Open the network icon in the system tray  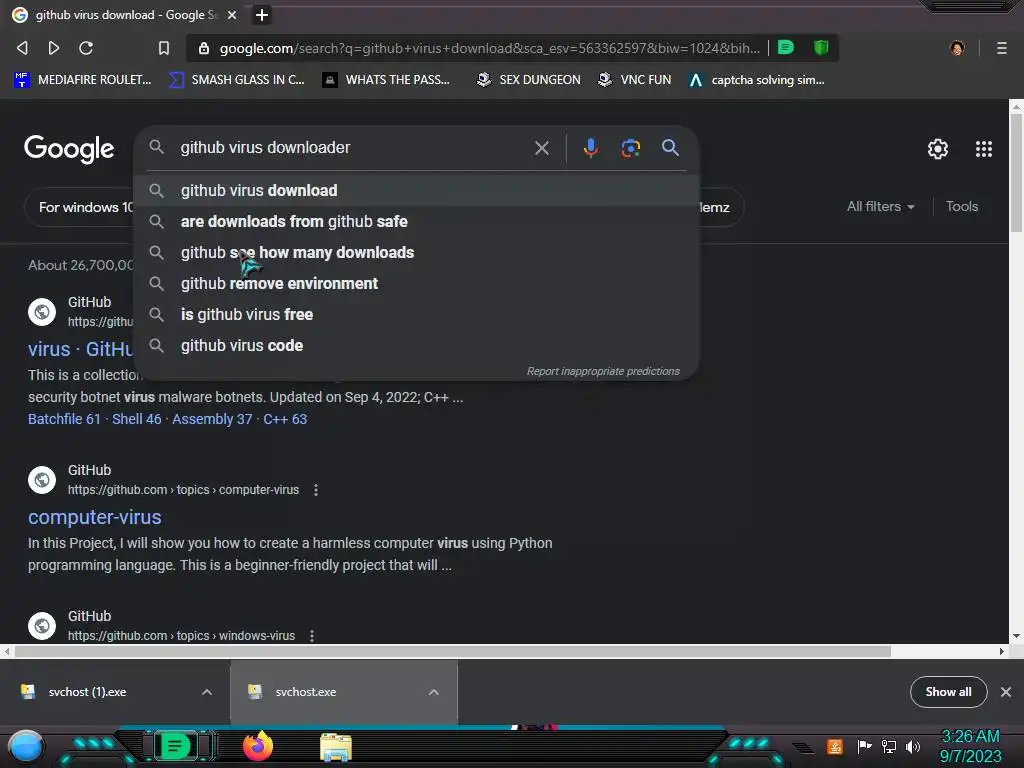coord(889,746)
